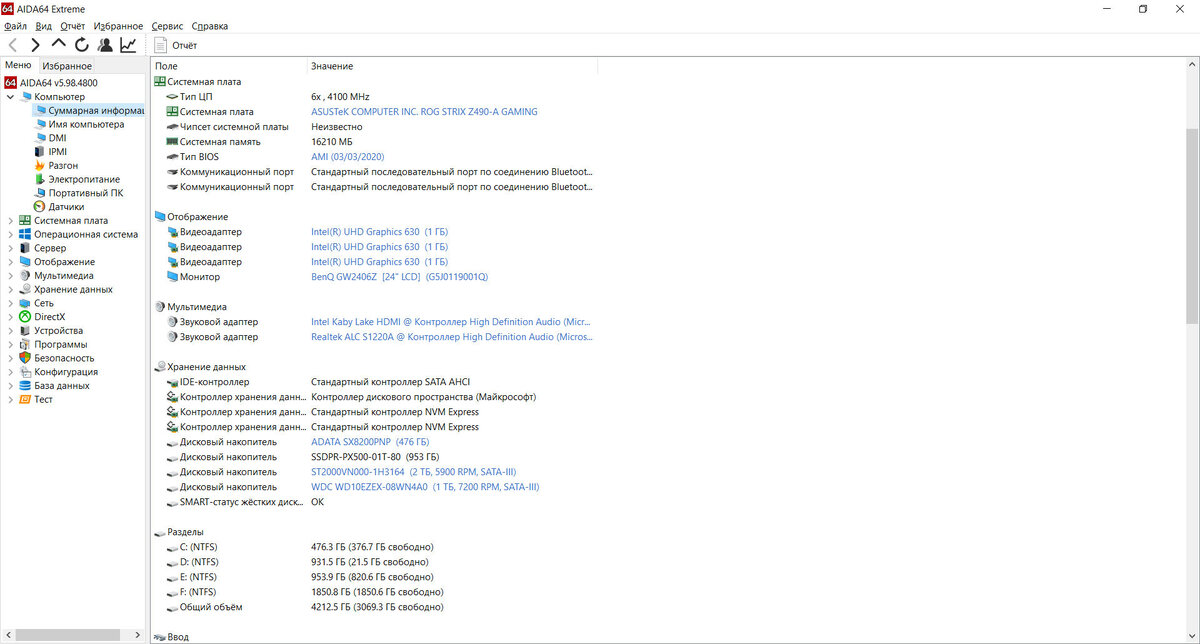
Task: Go forward with the right arrow button
Action: pyautogui.click(x=35, y=45)
